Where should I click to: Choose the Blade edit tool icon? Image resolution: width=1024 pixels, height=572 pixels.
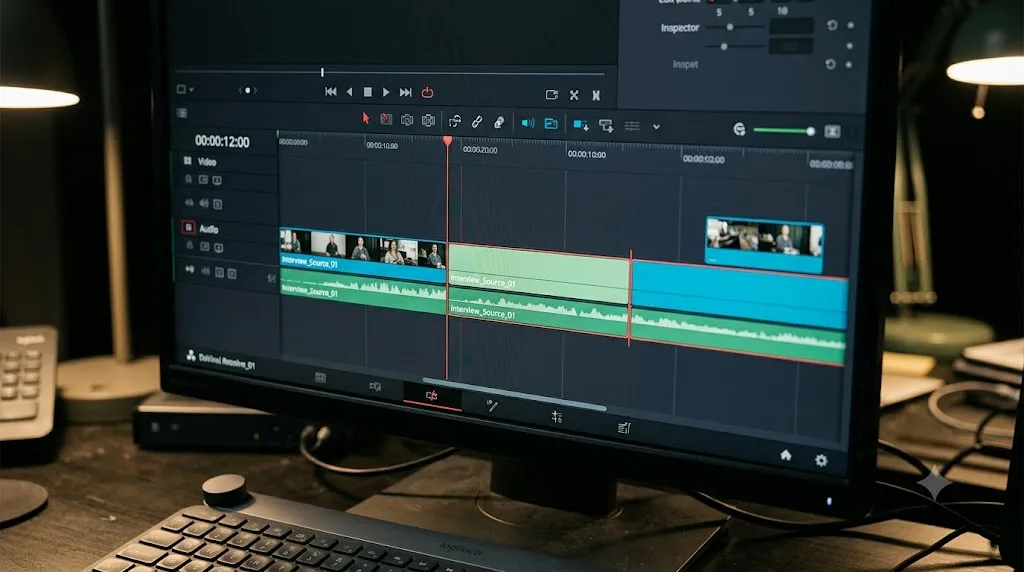tap(428, 120)
